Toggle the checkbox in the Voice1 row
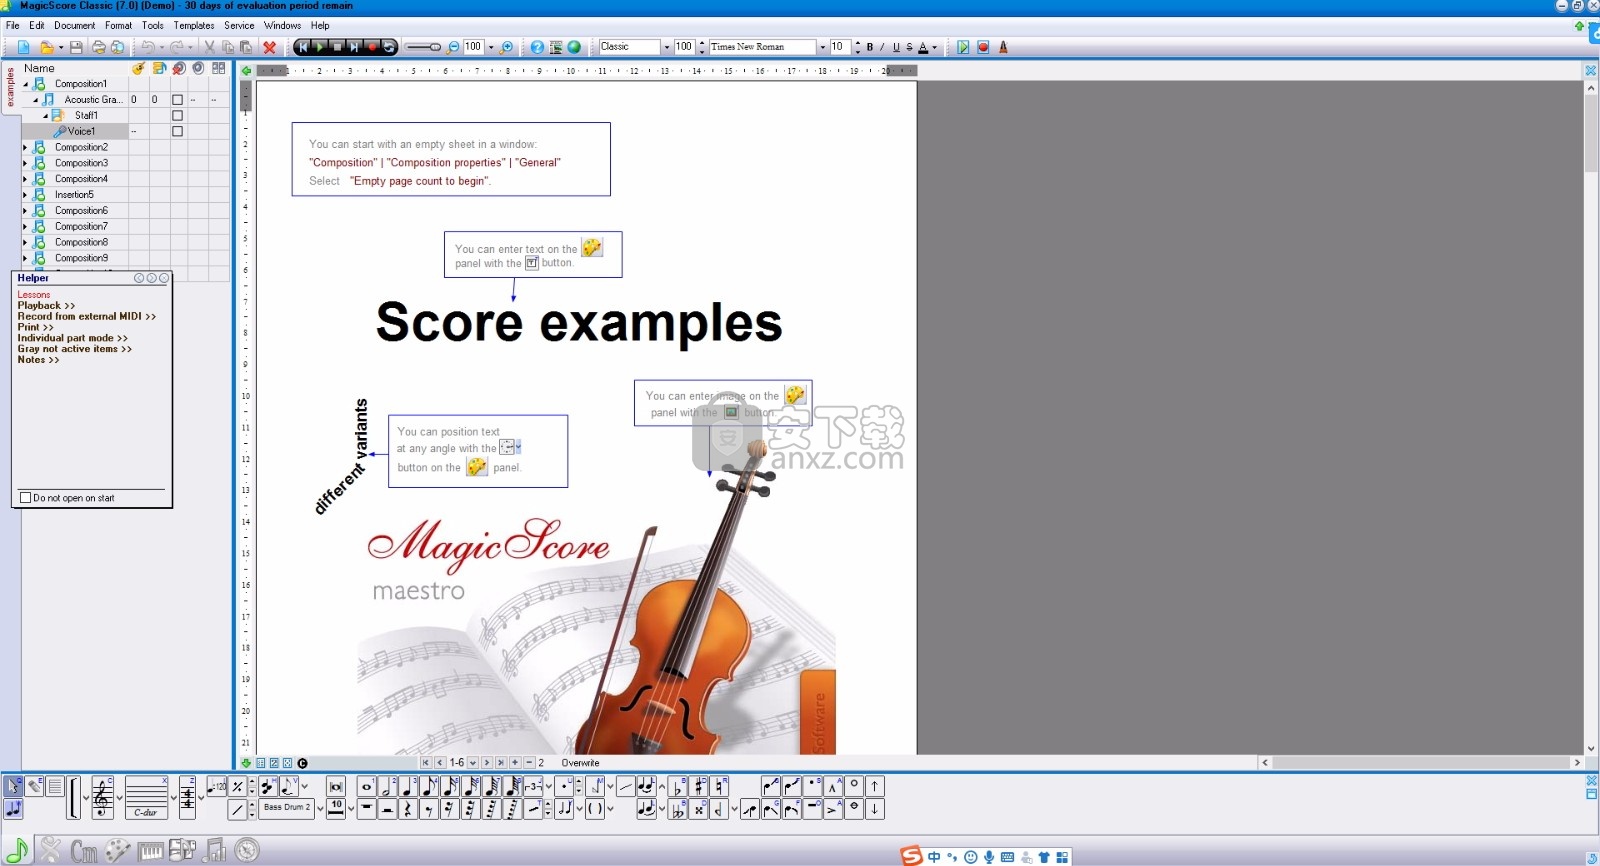The image size is (1600, 866). (x=177, y=131)
